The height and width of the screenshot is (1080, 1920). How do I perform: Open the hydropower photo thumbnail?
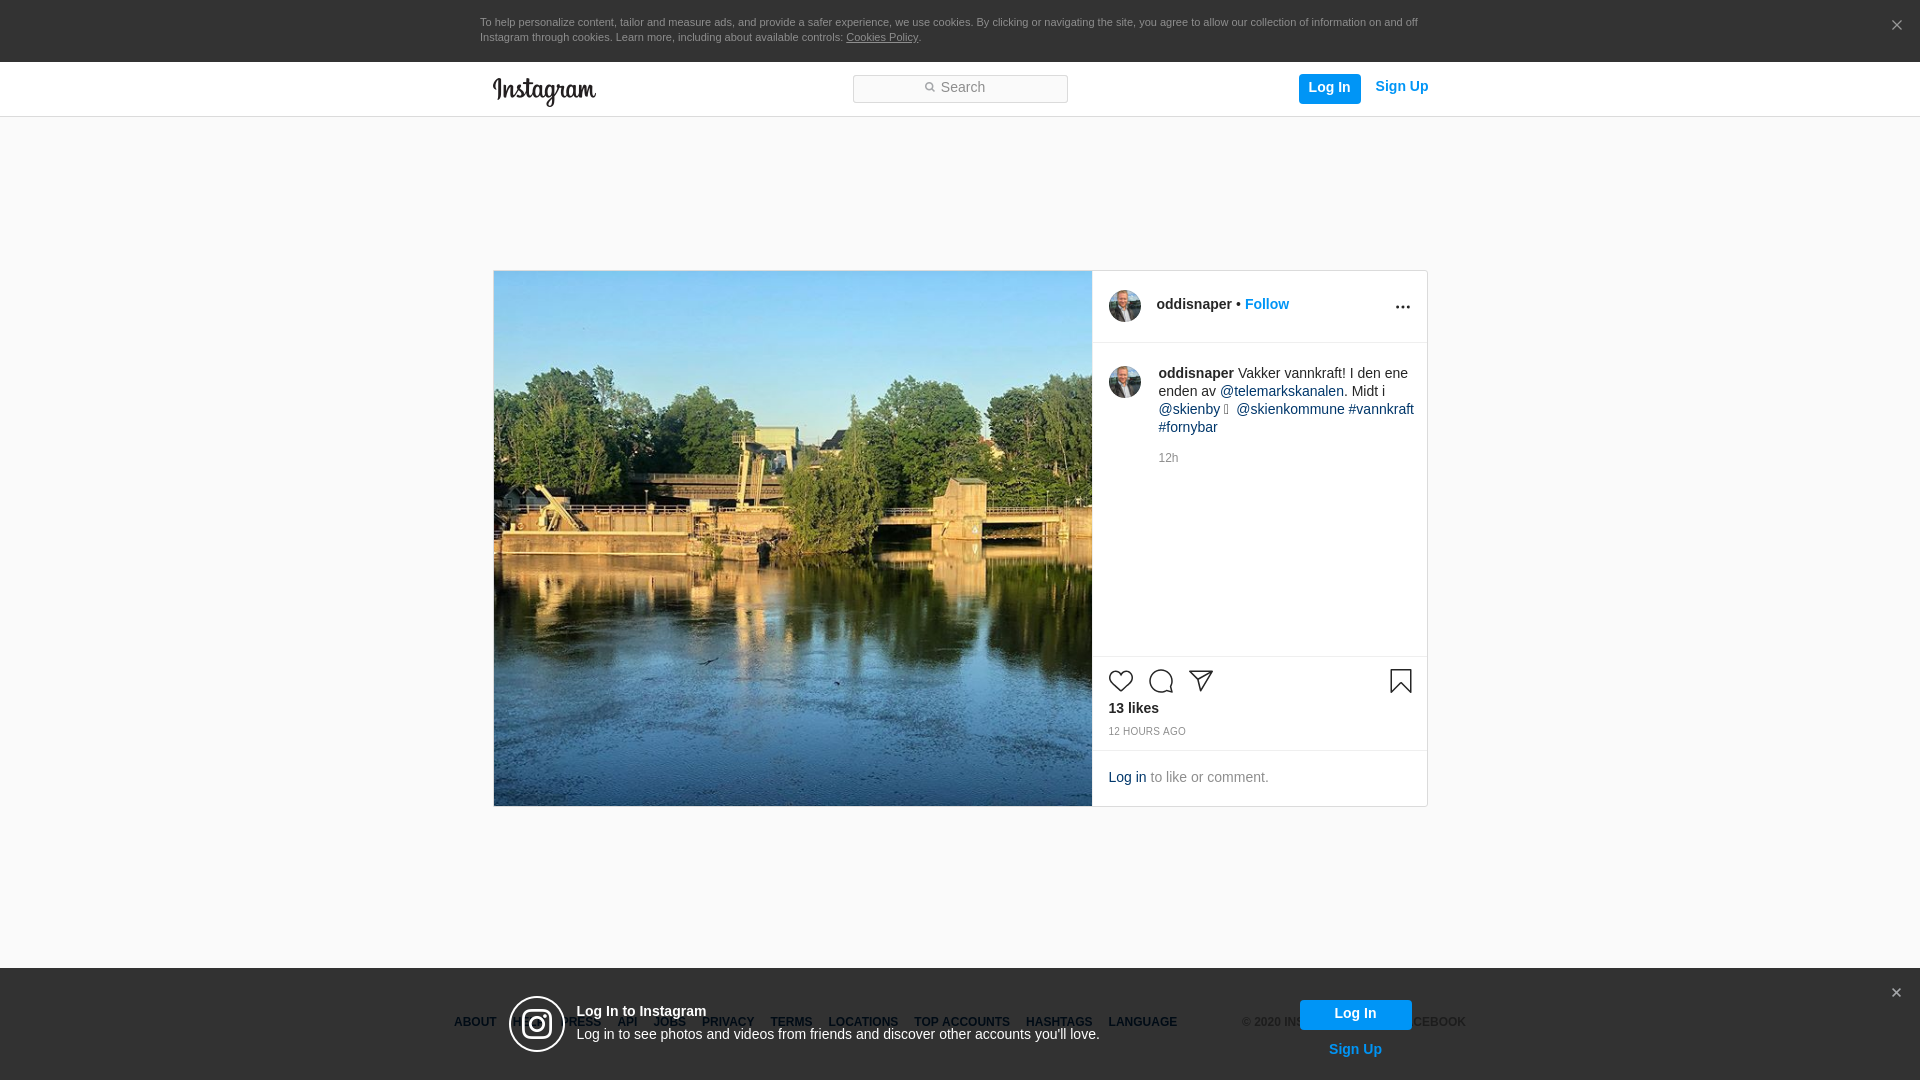pos(792,538)
